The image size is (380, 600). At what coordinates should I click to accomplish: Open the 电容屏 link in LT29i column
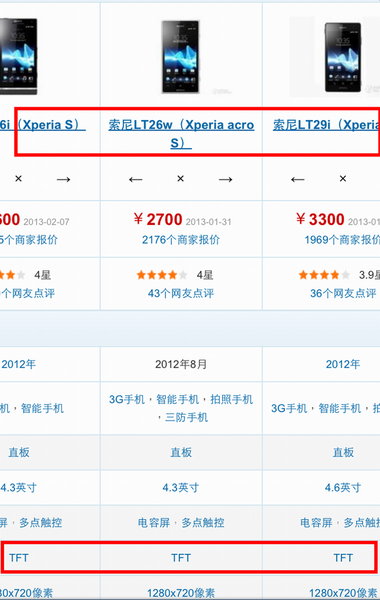click(316, 522)
